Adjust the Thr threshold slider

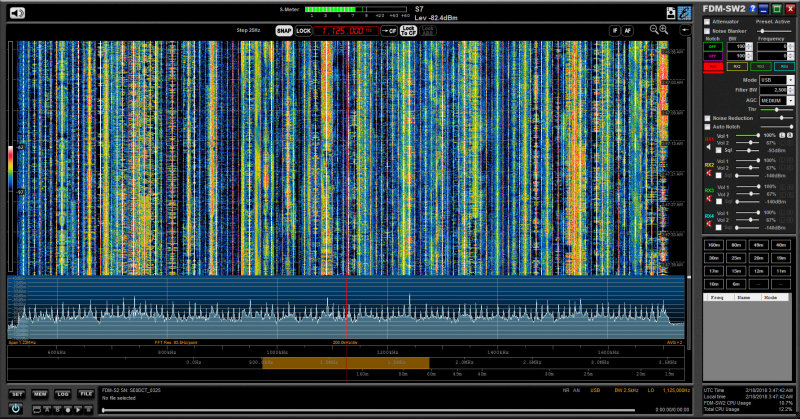(x=777, y=110)
